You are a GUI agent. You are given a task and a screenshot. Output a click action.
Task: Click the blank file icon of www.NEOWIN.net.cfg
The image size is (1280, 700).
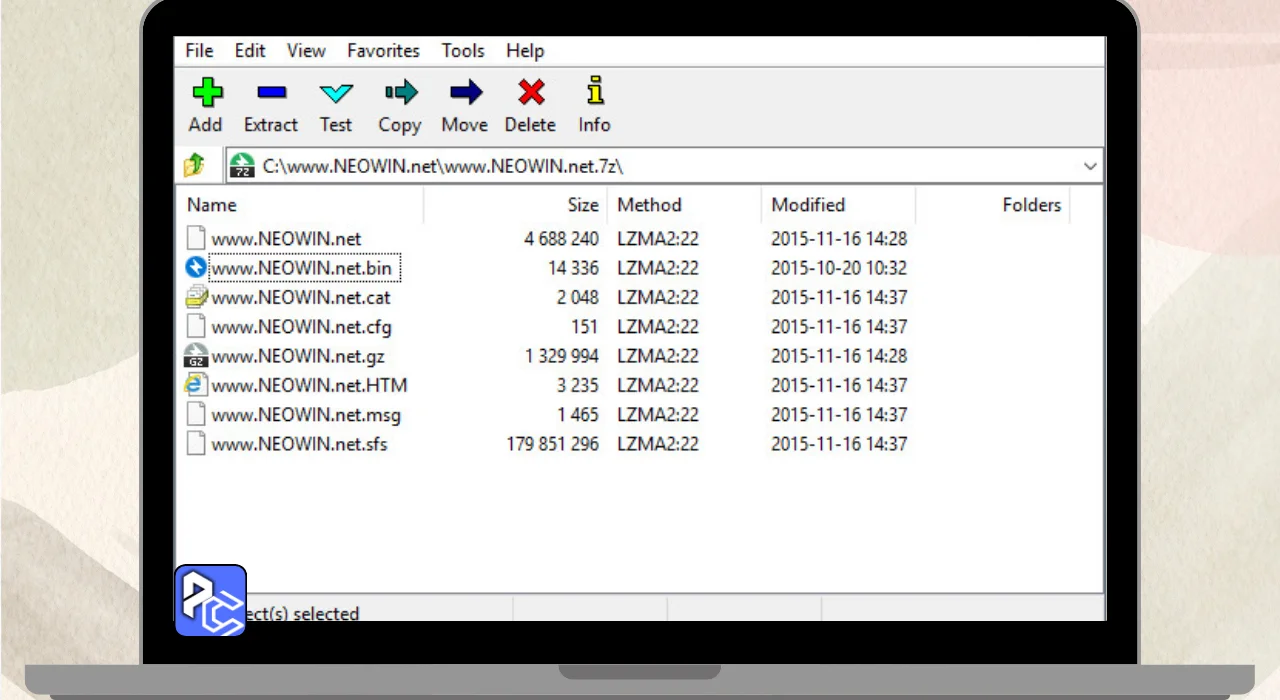tap(196, 326)
